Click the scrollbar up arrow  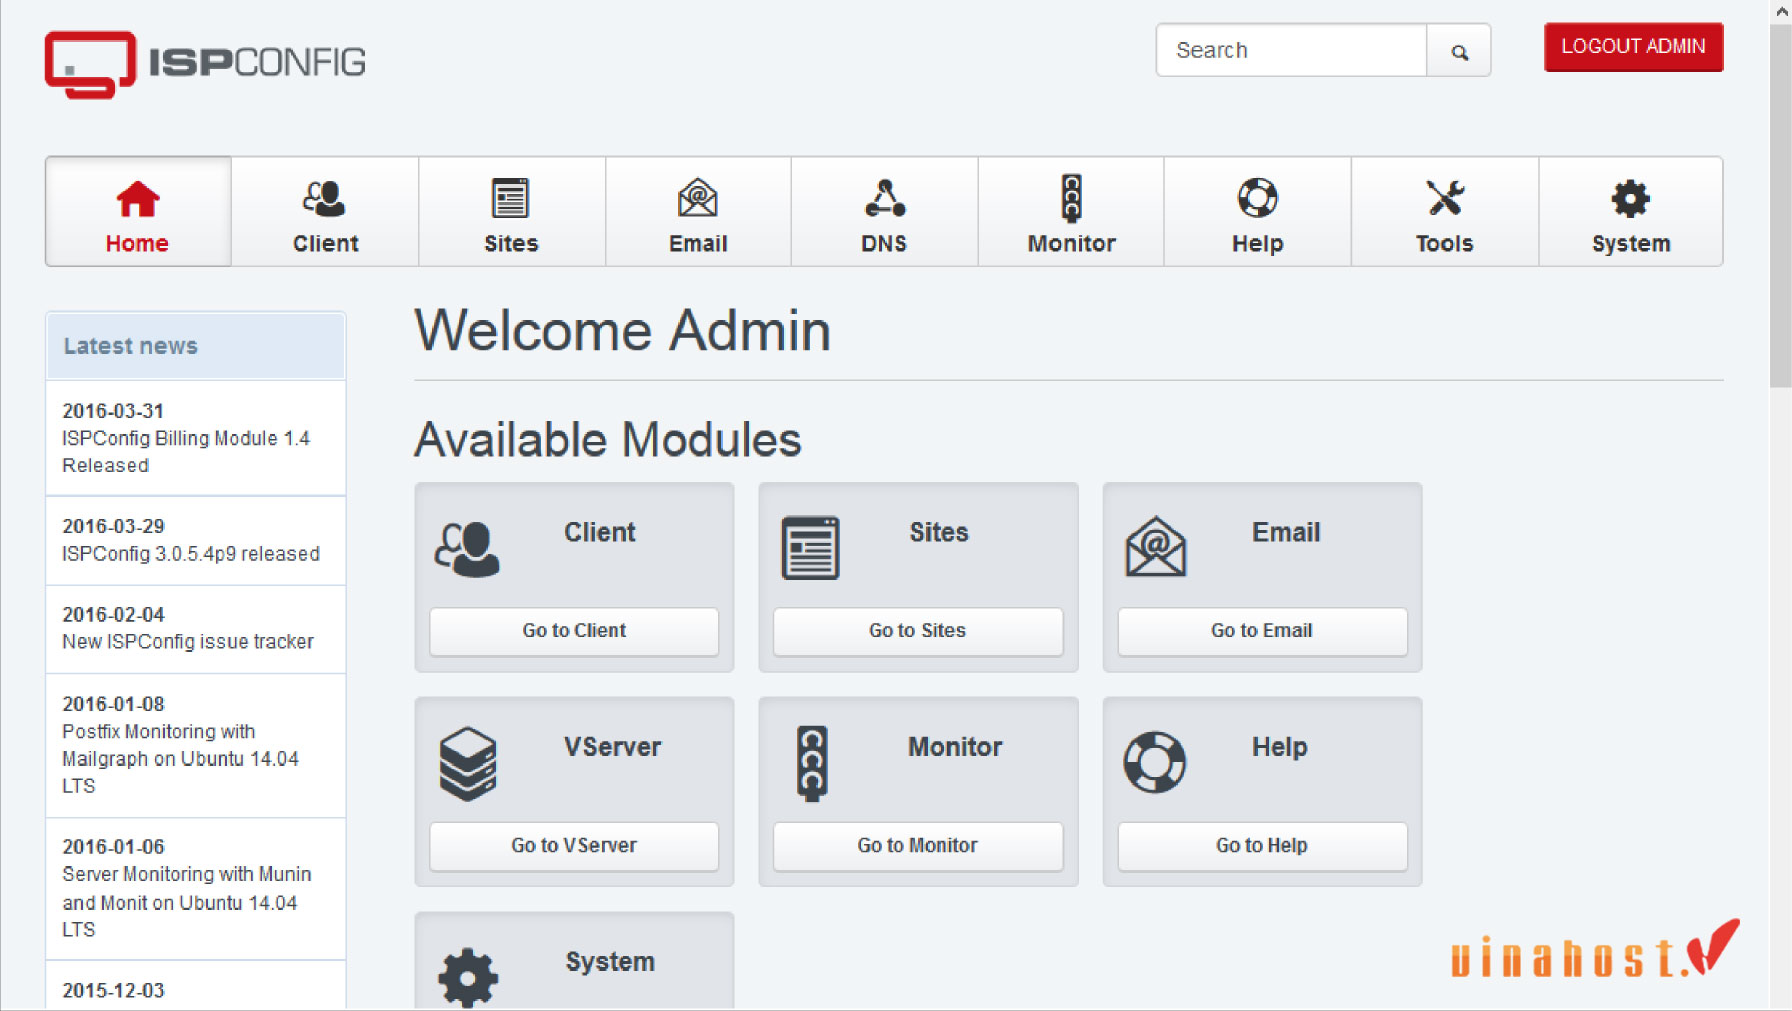(x=1780, y=11)
